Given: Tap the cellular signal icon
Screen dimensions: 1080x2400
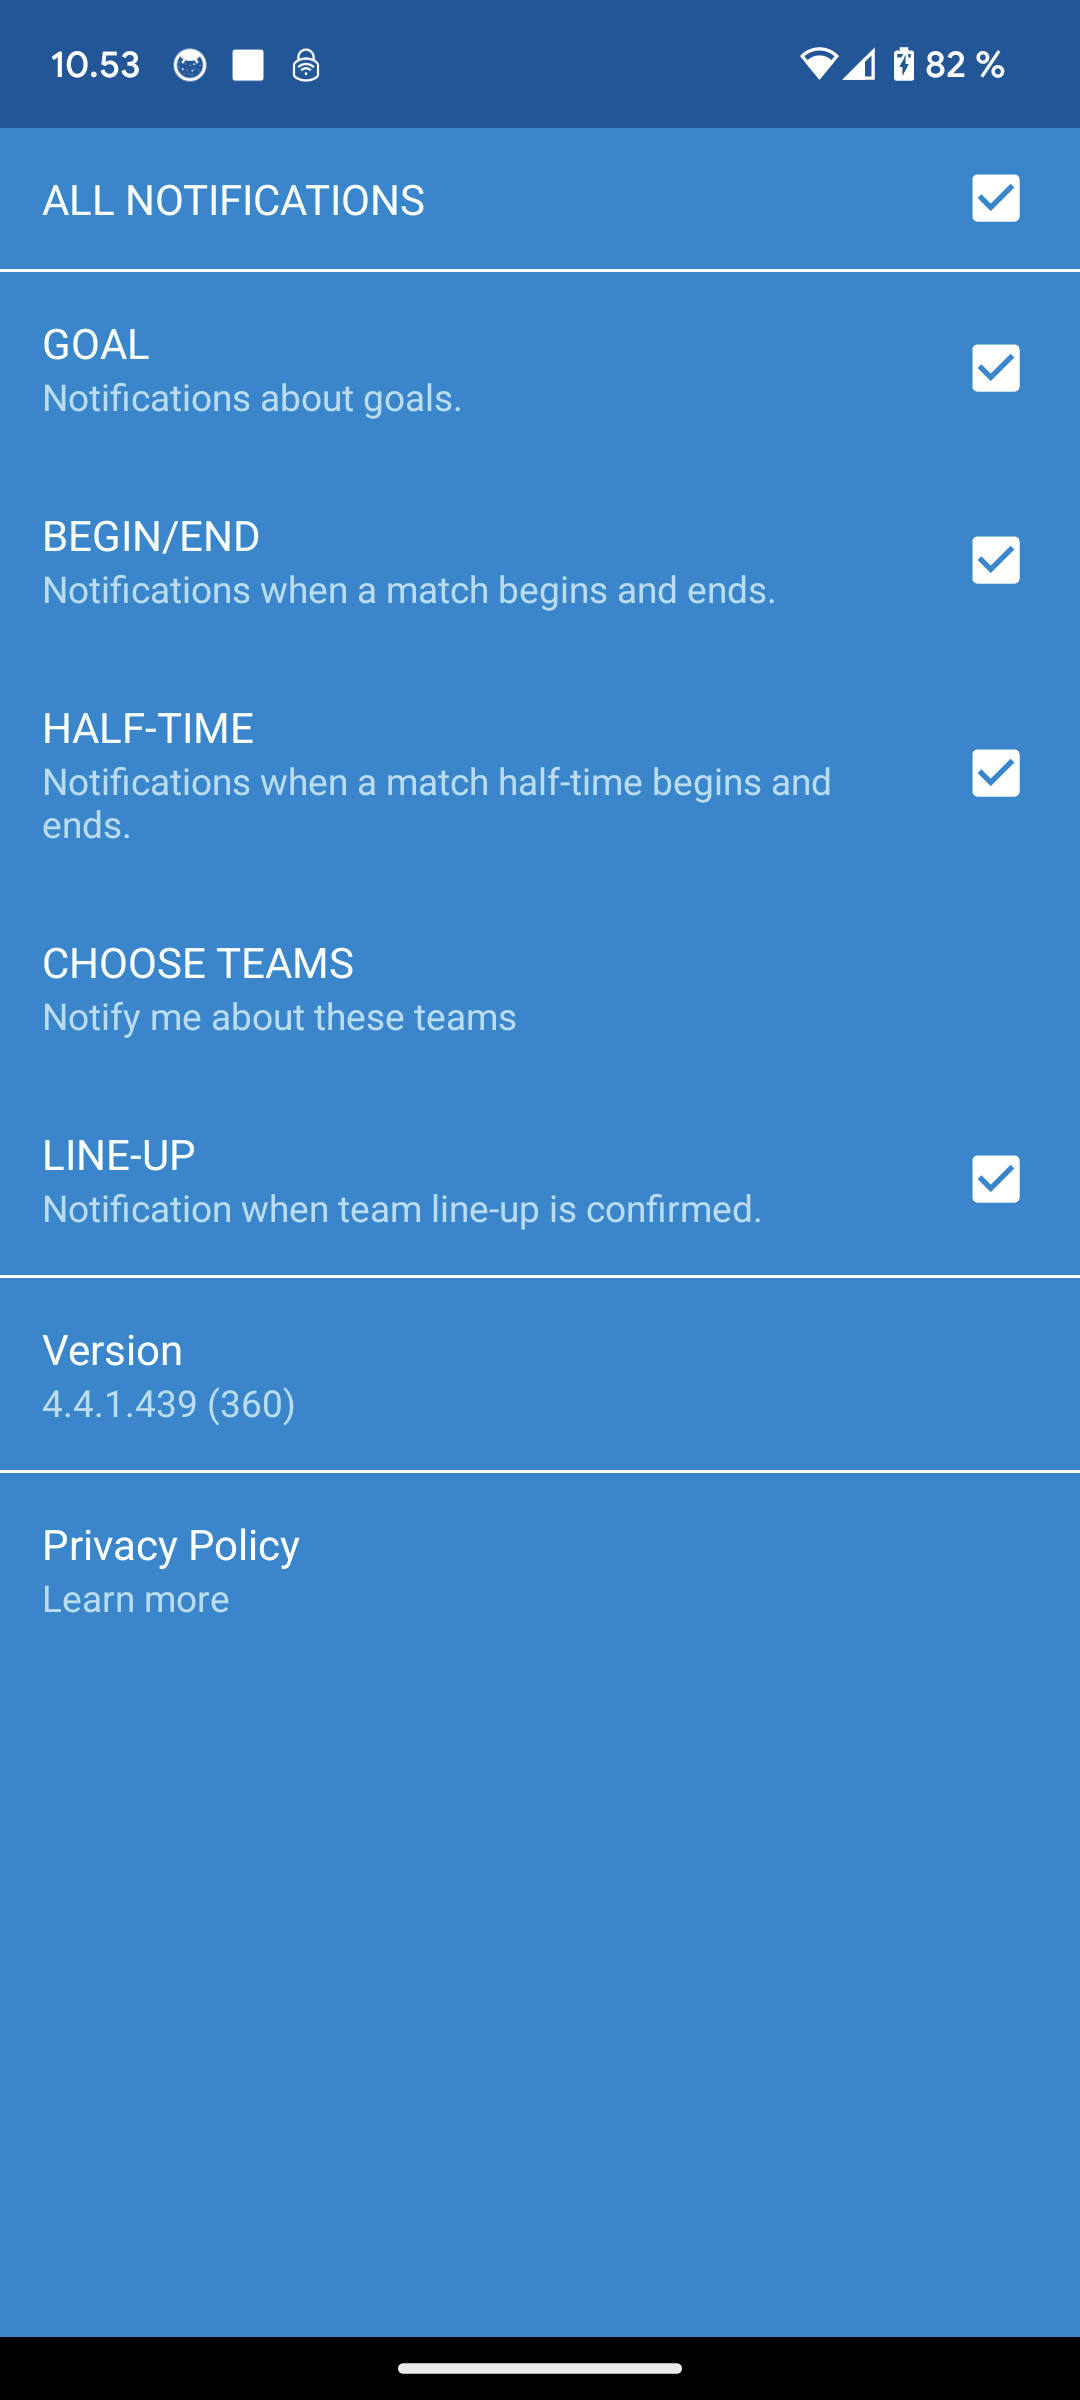Looking at the screenshot, I should [x=859, y=65].
